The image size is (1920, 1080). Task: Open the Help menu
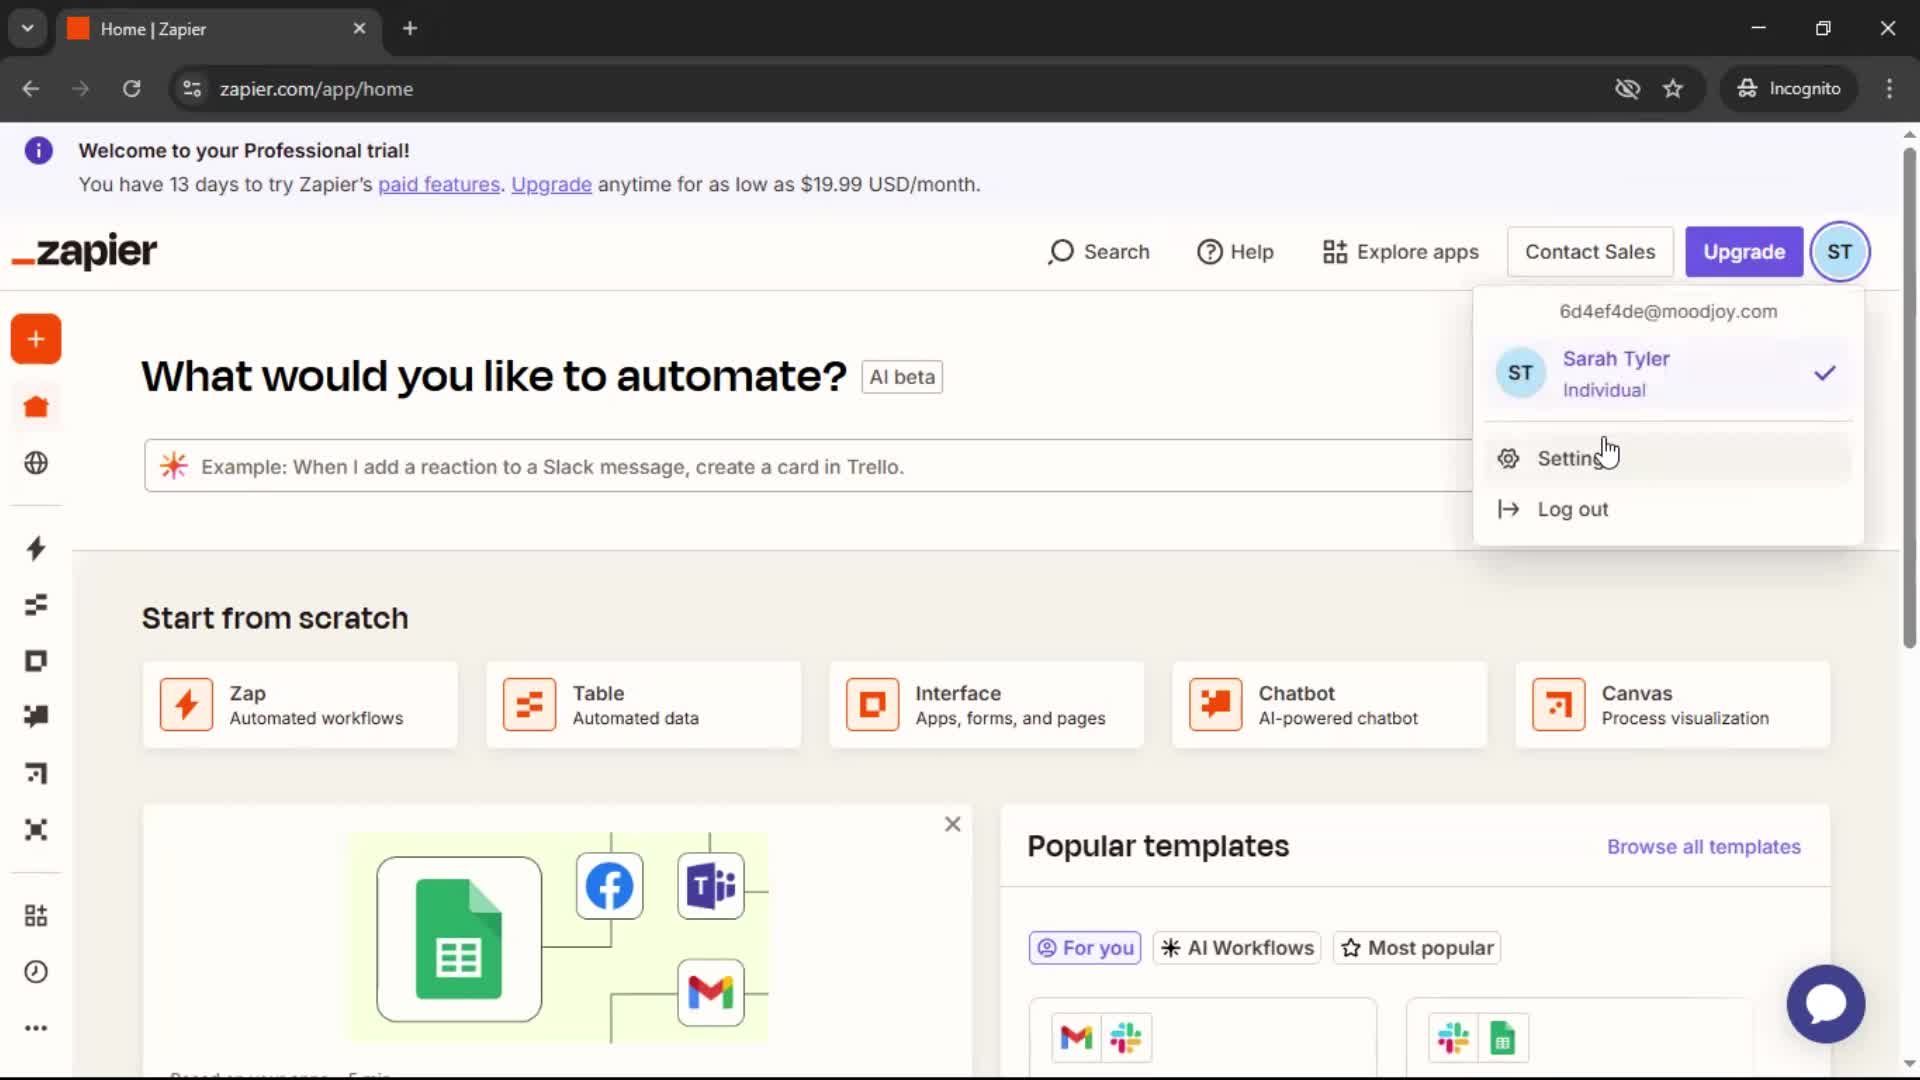(x=1235, y=252)
